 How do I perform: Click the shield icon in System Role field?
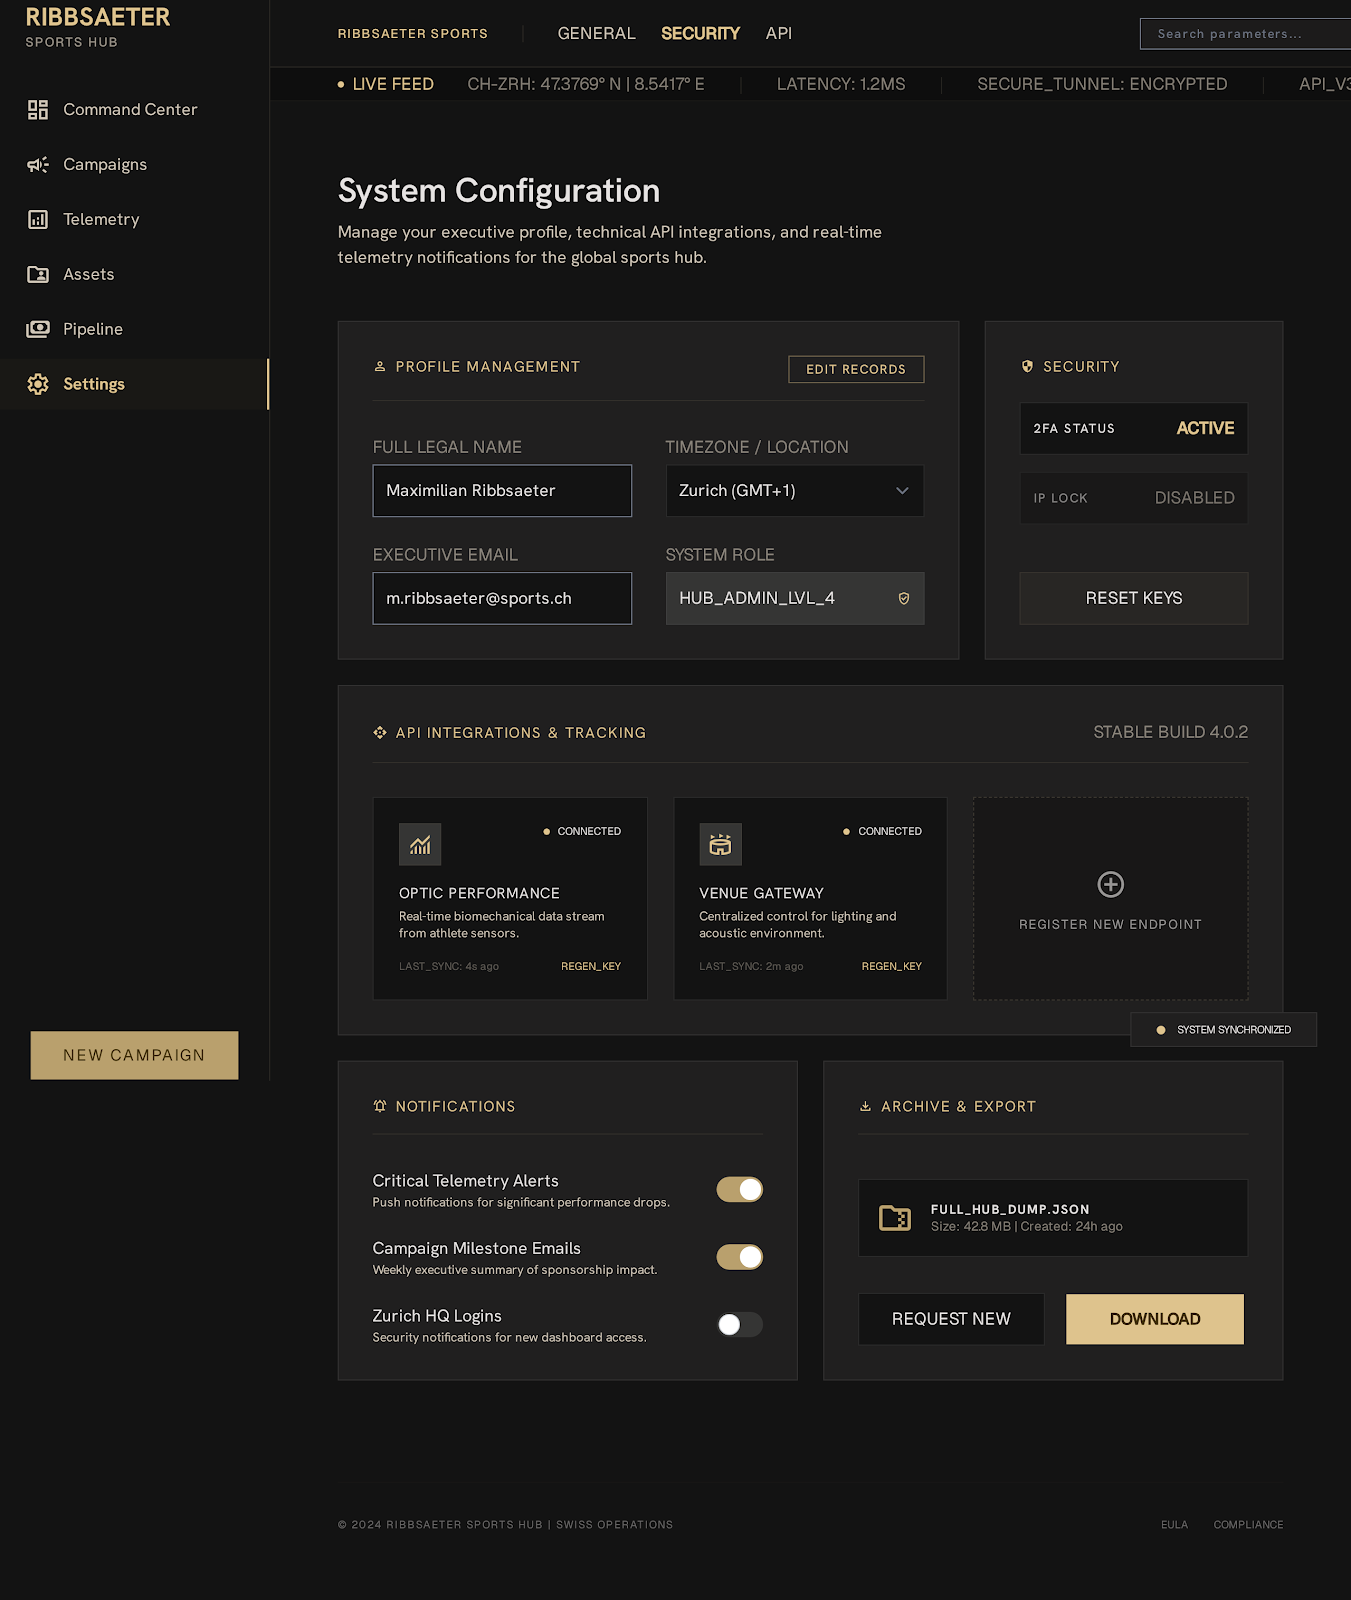(904, 598)
